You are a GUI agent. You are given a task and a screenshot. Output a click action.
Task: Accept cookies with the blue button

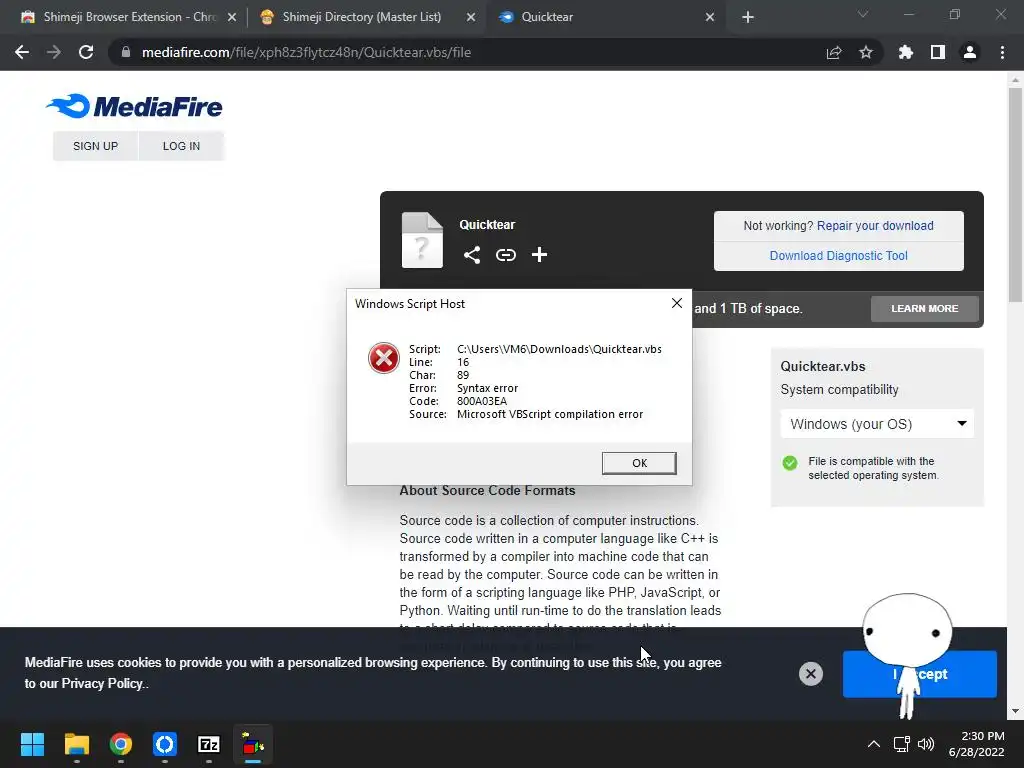(920, 674)
